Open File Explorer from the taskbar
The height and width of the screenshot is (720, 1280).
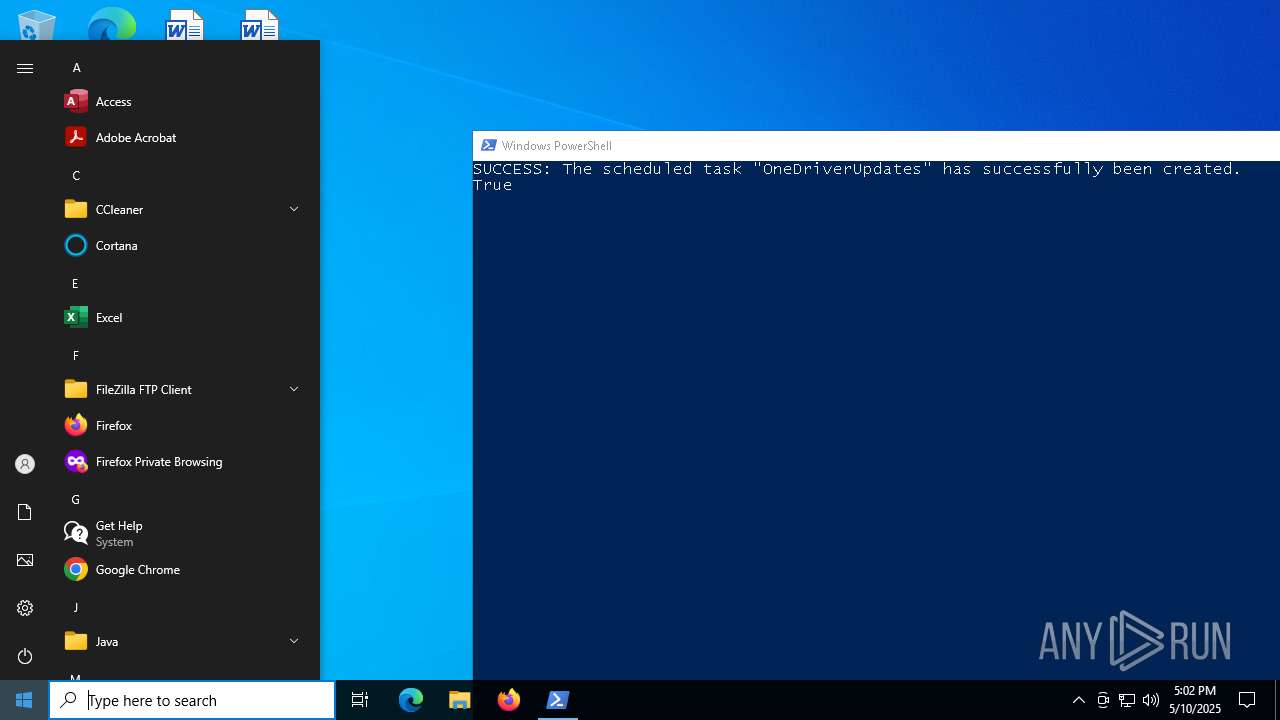click(460, 700)
